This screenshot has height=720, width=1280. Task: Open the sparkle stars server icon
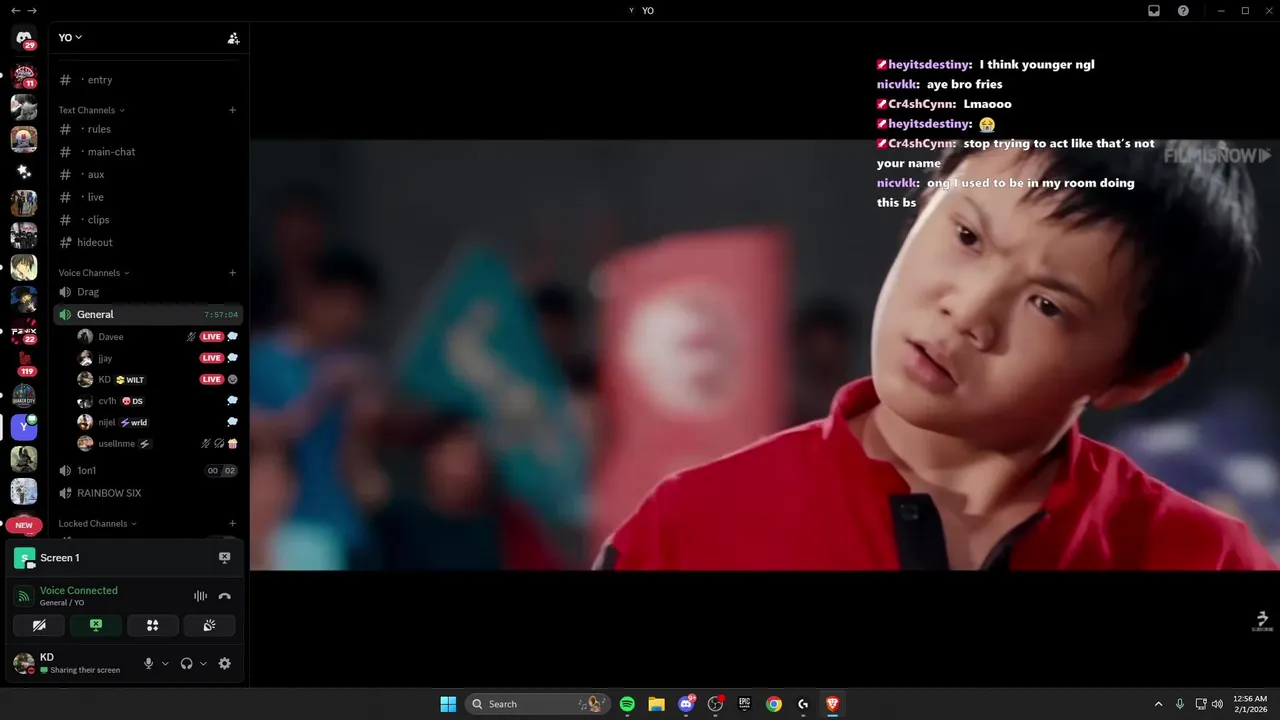click(24, 171)
